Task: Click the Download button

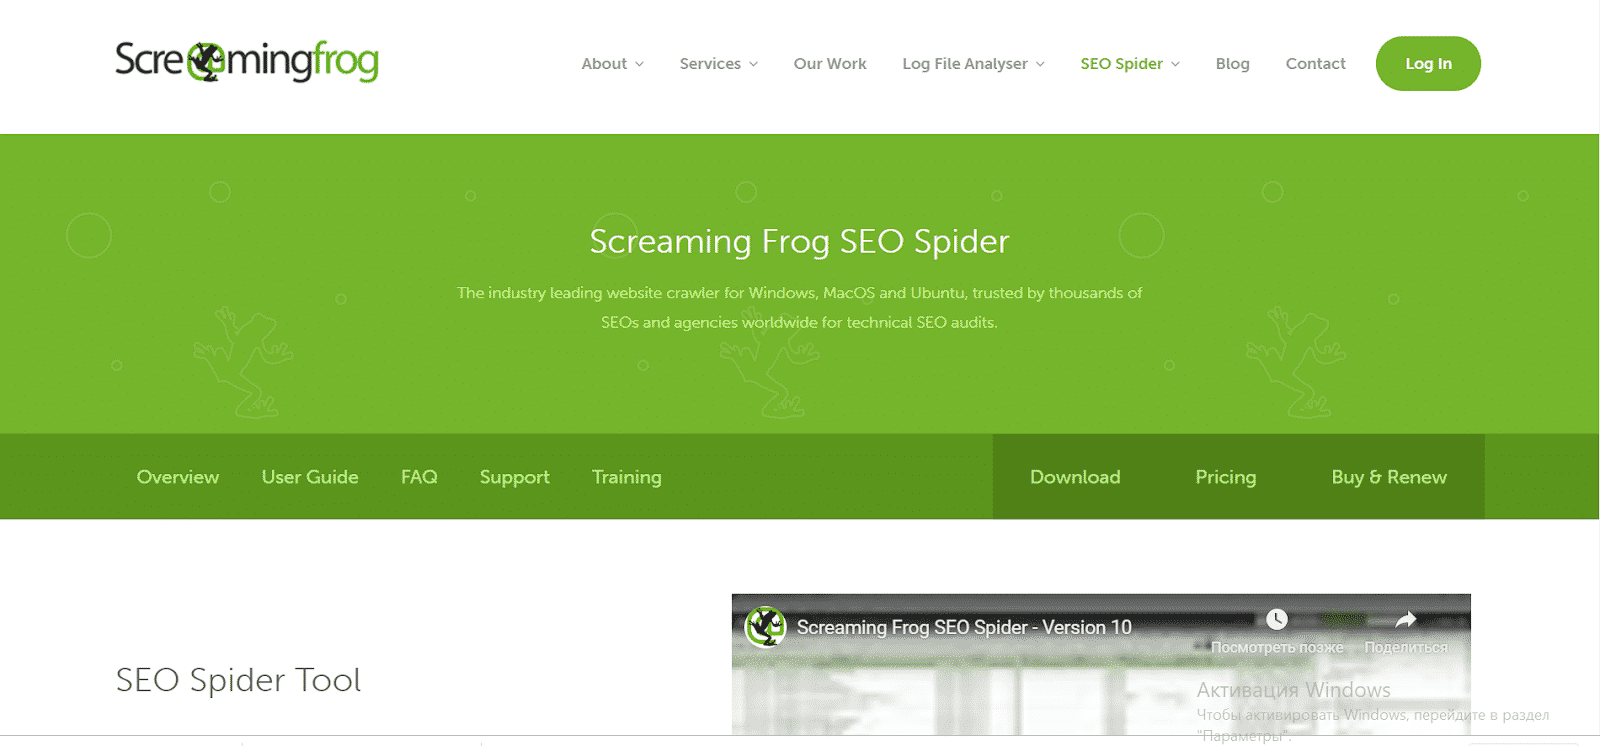Action: 1075,477
